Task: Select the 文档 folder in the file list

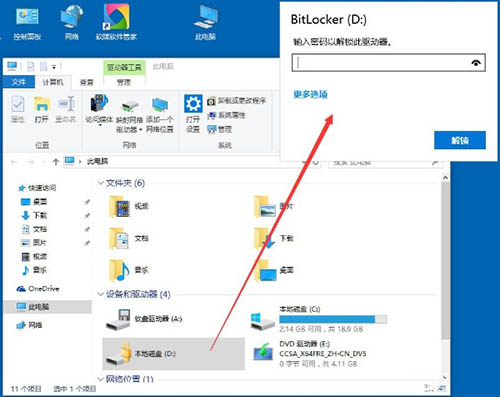Action: pos(129,239)
